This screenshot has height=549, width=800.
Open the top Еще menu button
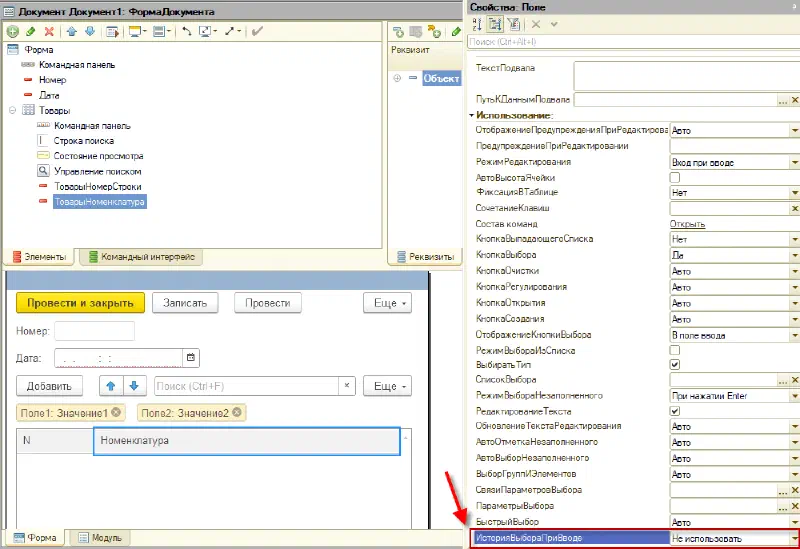click(x=387, y=303)
